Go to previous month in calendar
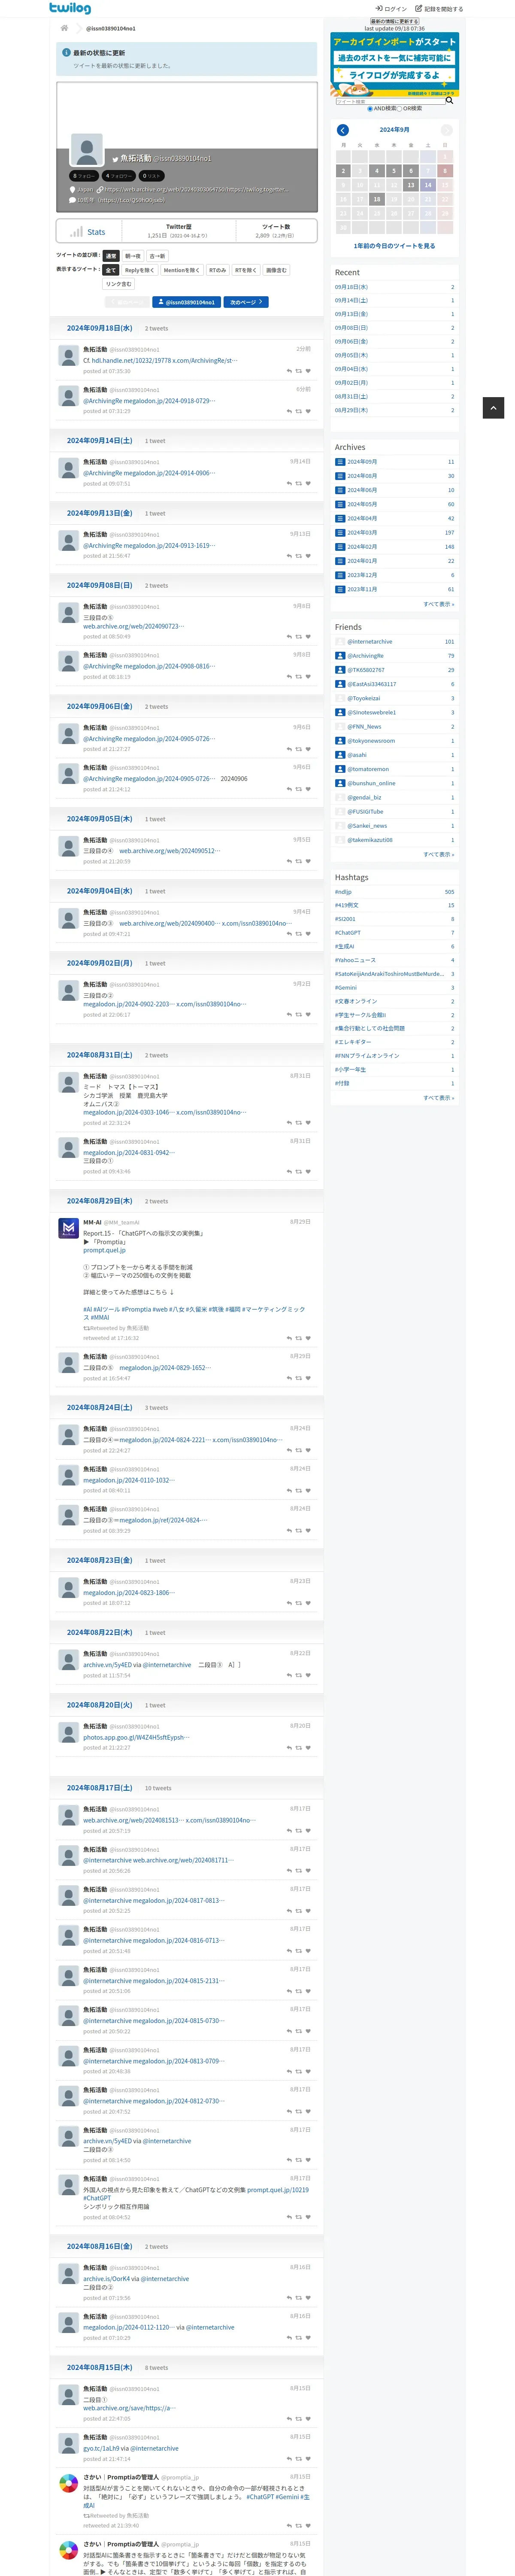 (x=343, y=130)
